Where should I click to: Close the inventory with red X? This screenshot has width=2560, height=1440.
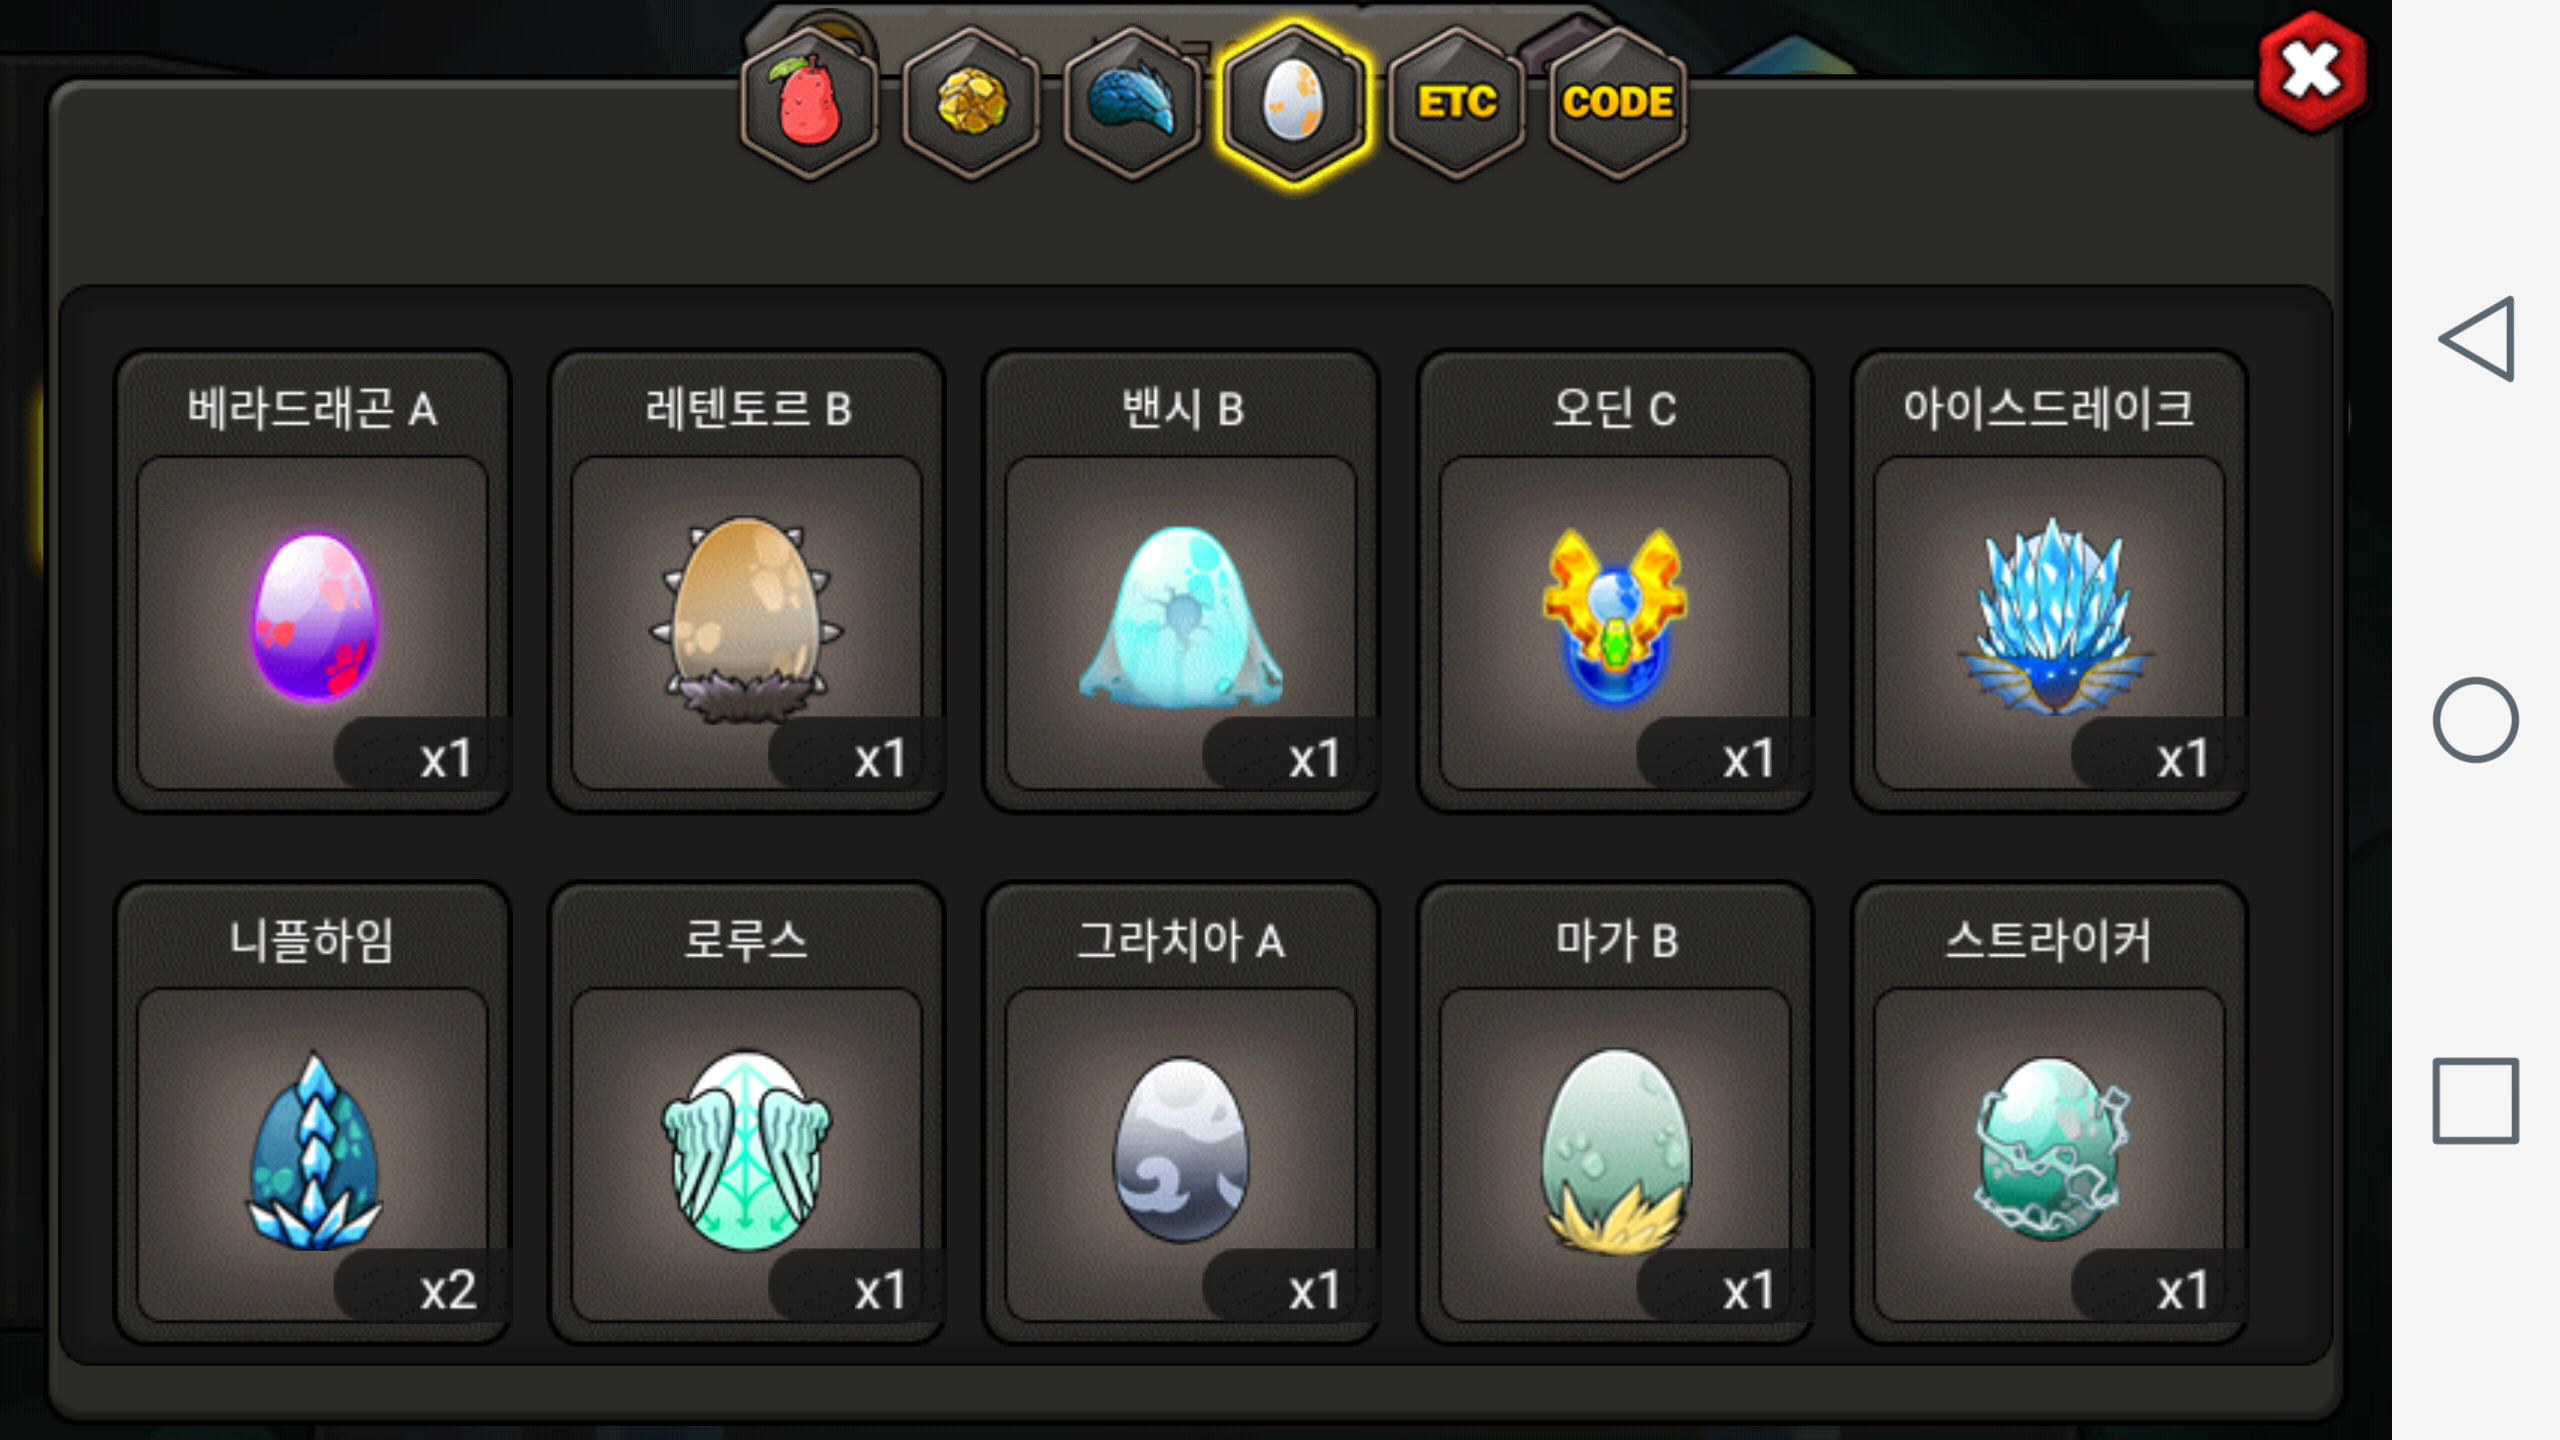(2312, 72)
